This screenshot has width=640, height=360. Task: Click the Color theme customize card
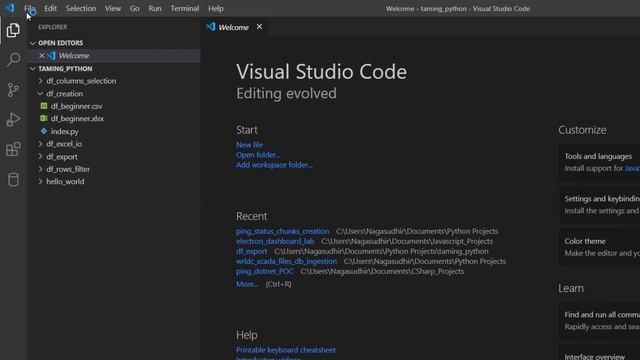tap(599, 247)
